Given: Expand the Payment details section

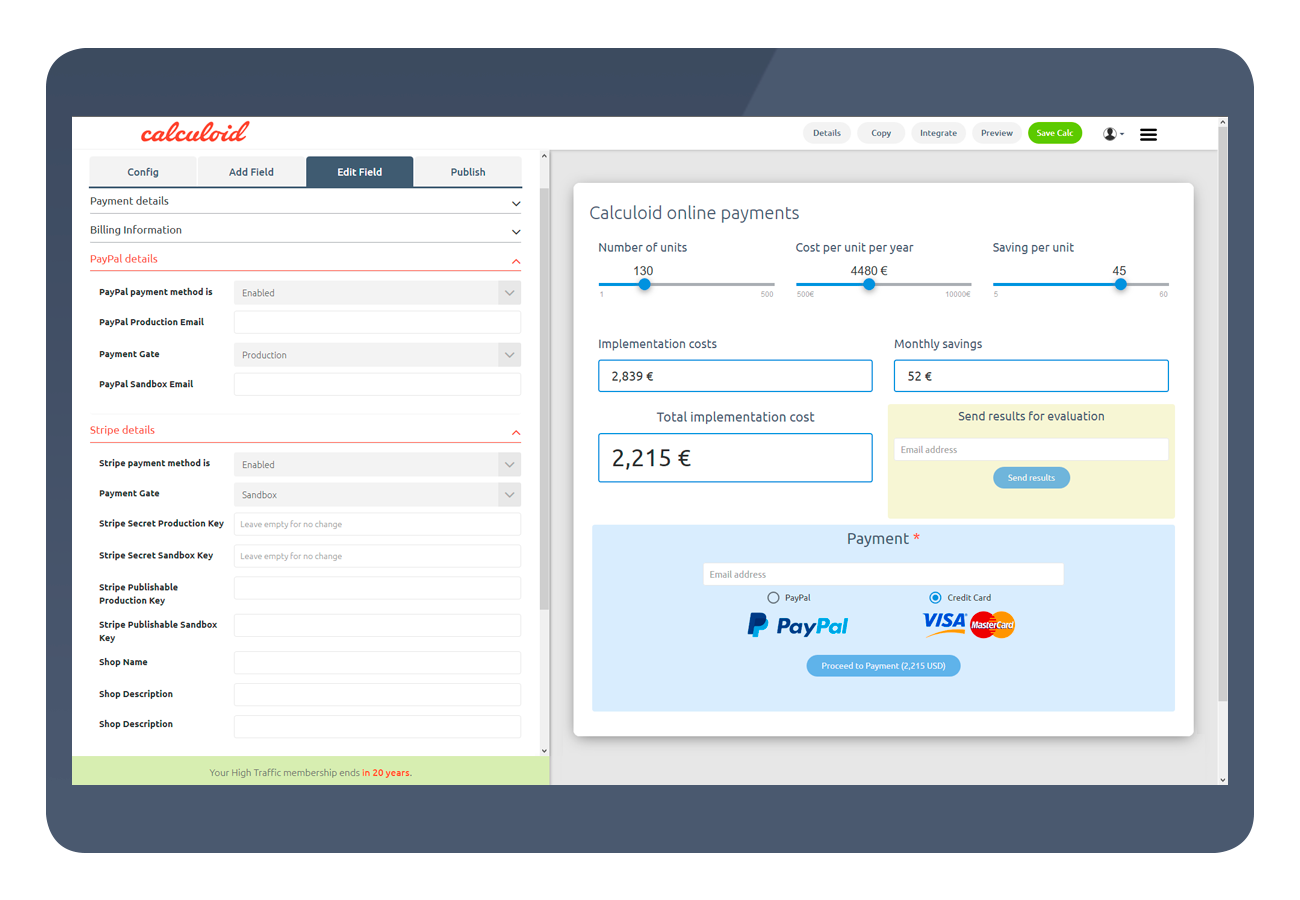Looking at the screenshot, I should tap(305, 202).
